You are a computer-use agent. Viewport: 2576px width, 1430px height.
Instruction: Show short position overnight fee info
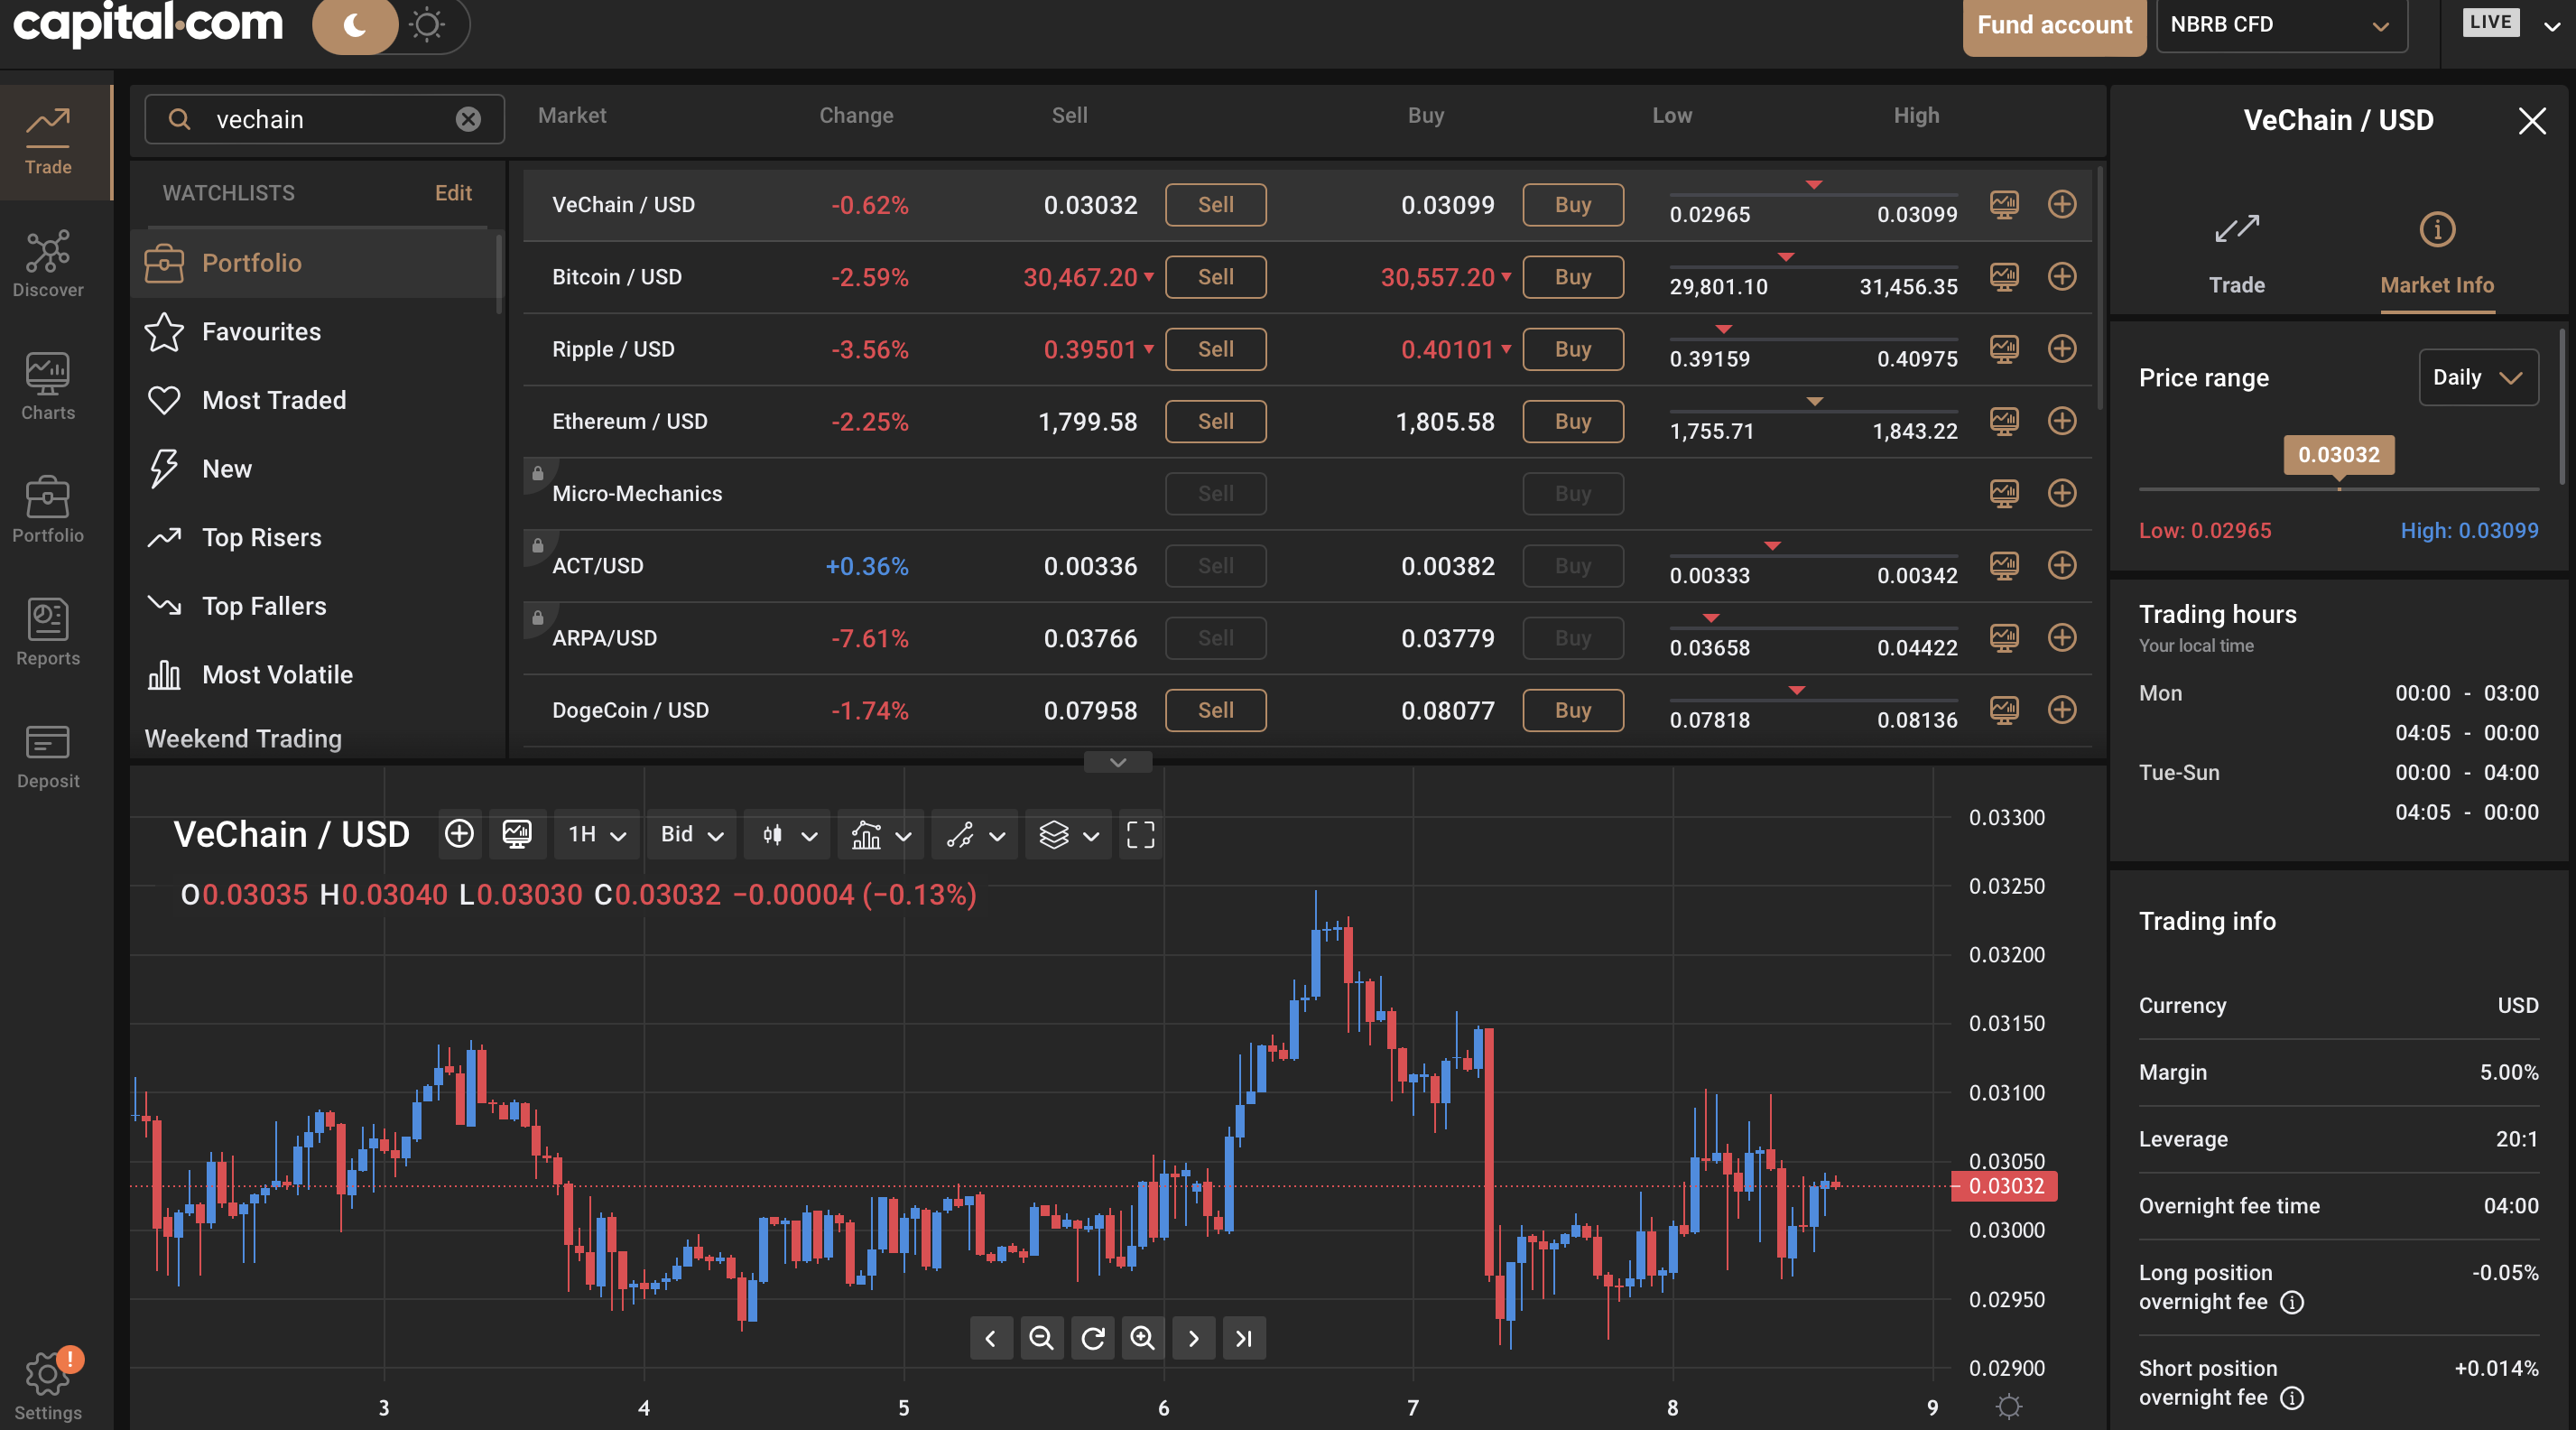tap(2292, 1398)
